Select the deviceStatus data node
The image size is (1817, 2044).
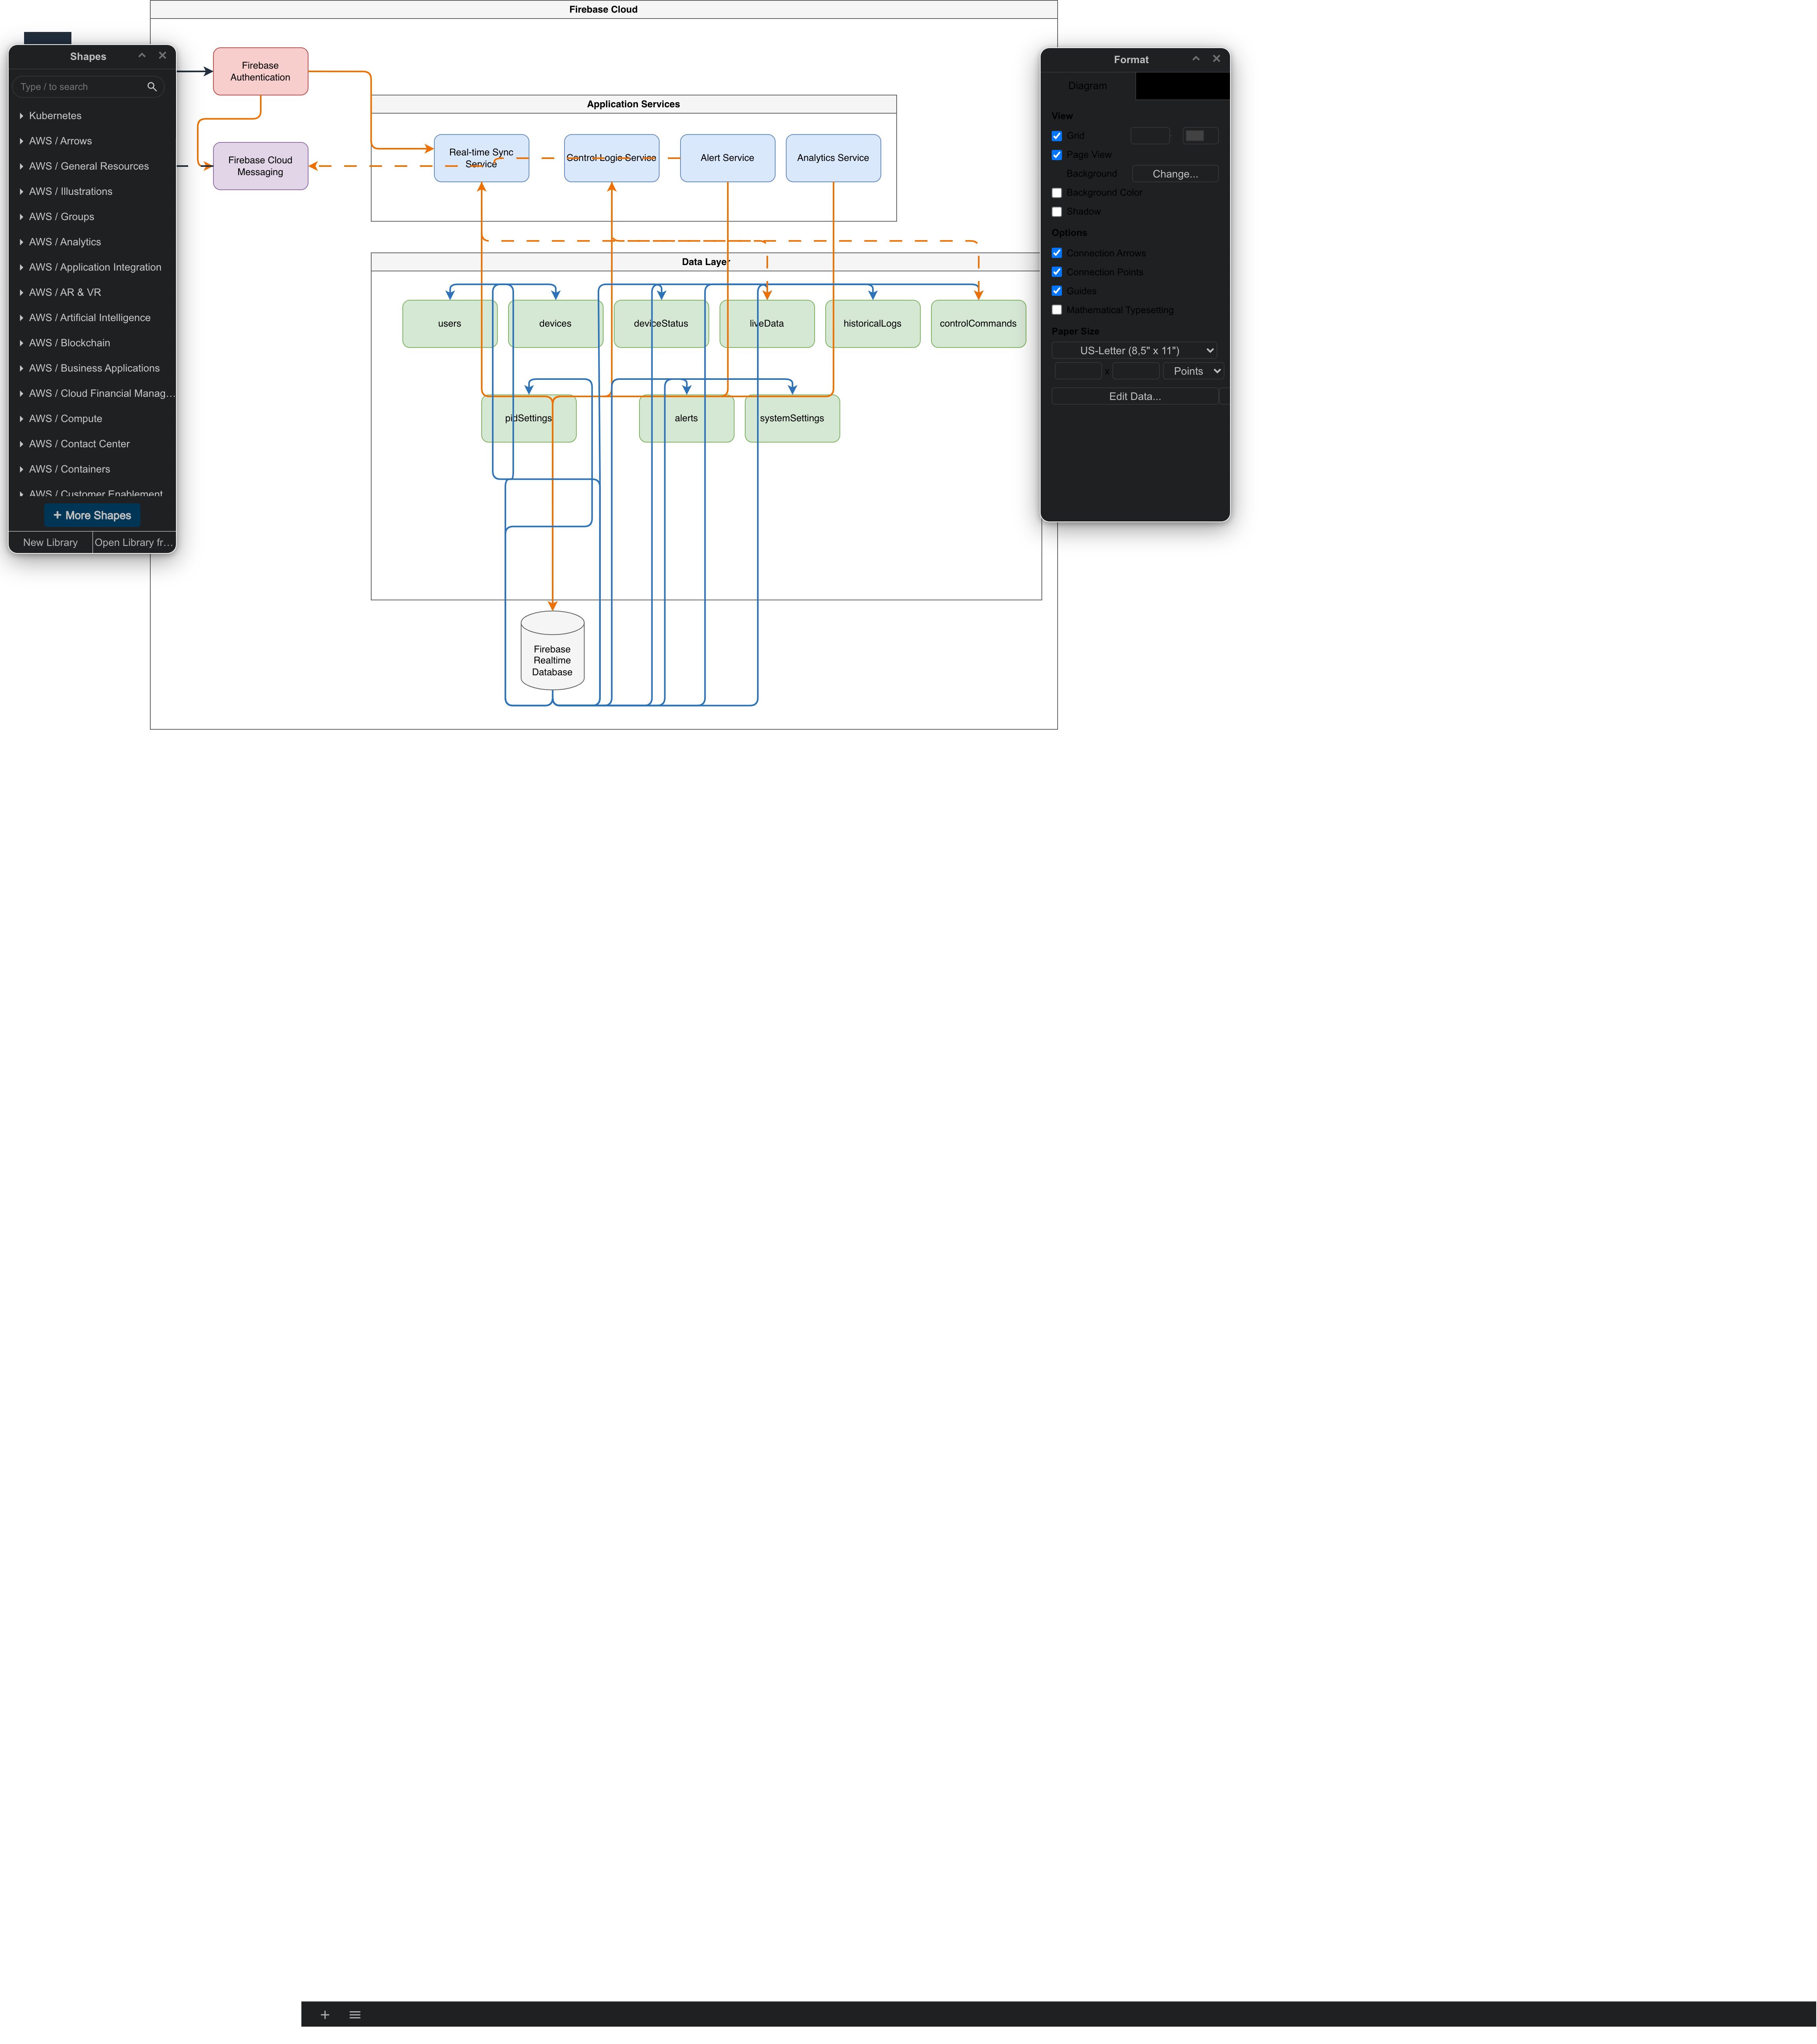pos(661,324)
